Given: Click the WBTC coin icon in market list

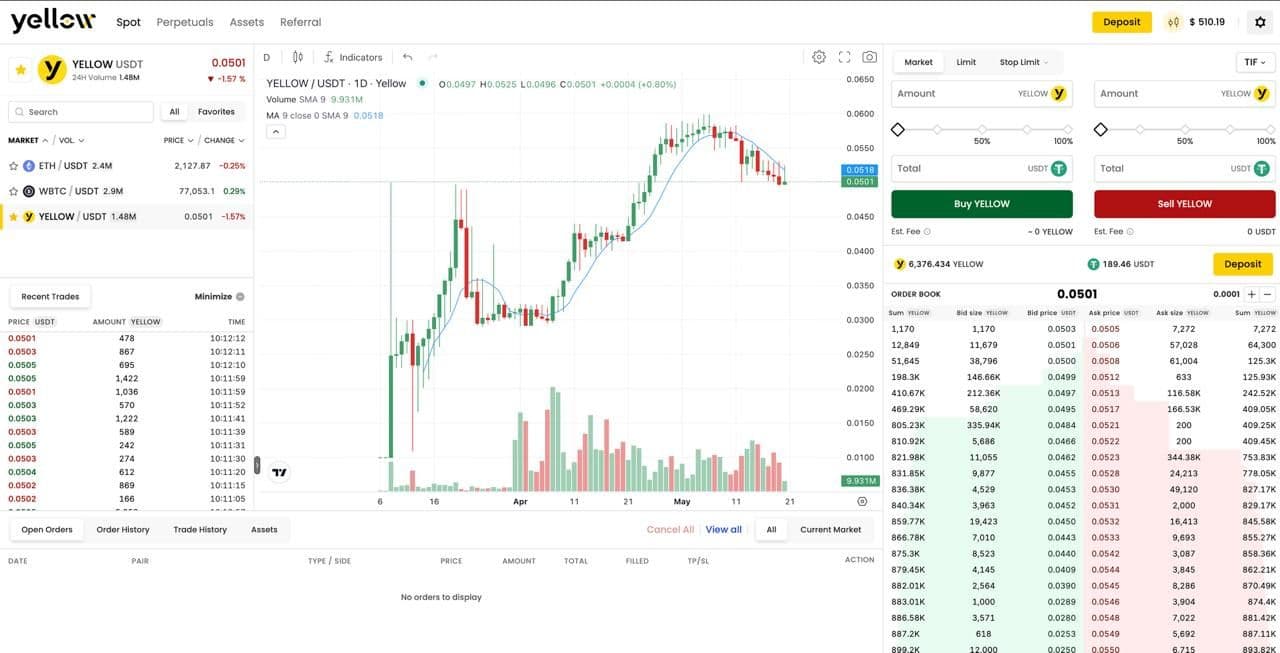Looking at the screenshot, I should pos(29,191).
